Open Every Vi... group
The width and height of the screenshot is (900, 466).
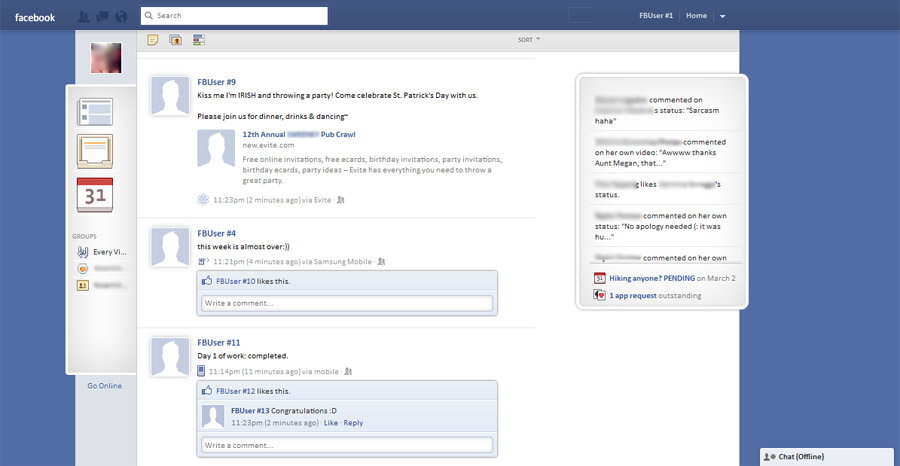coord(110,252)
